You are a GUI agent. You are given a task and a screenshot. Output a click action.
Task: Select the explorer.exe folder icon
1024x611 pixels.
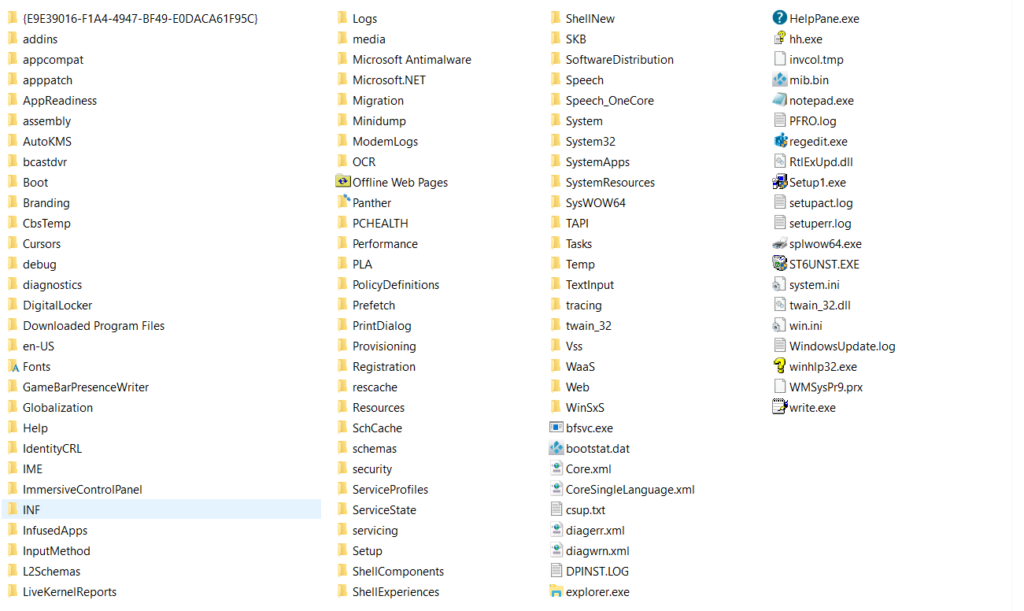556,591
